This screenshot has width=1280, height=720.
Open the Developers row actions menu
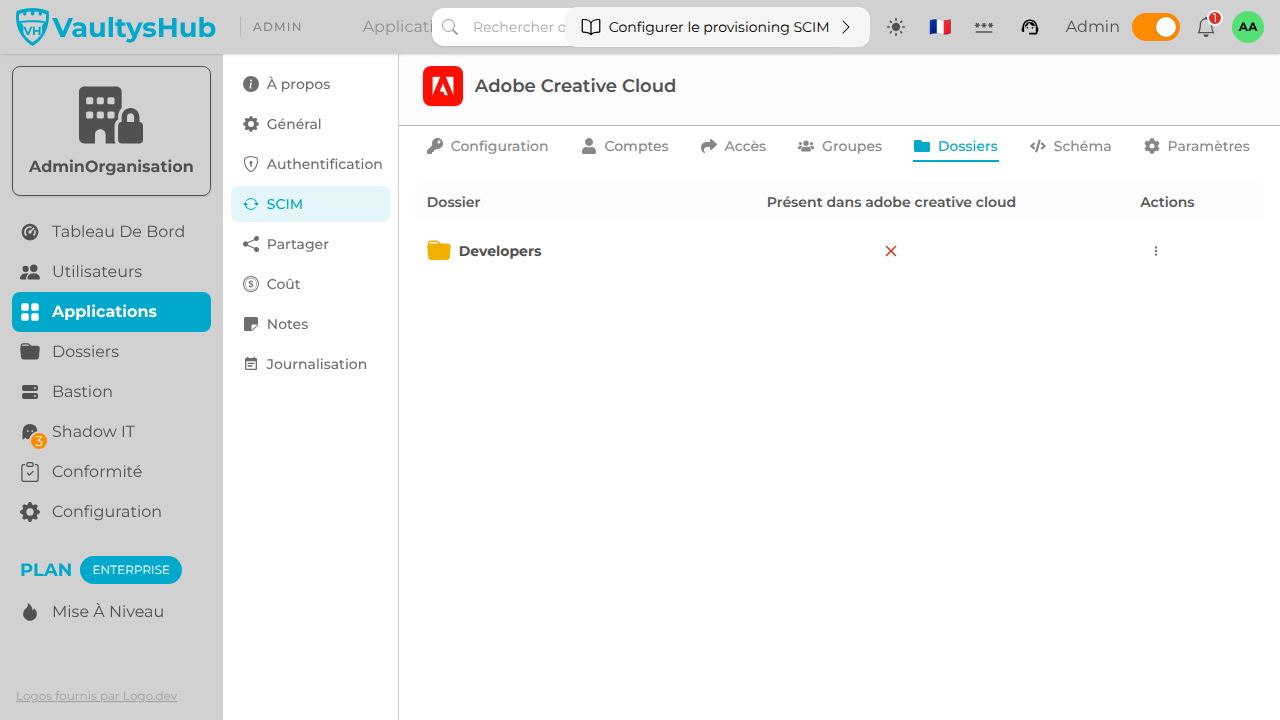pos(1156,251)
